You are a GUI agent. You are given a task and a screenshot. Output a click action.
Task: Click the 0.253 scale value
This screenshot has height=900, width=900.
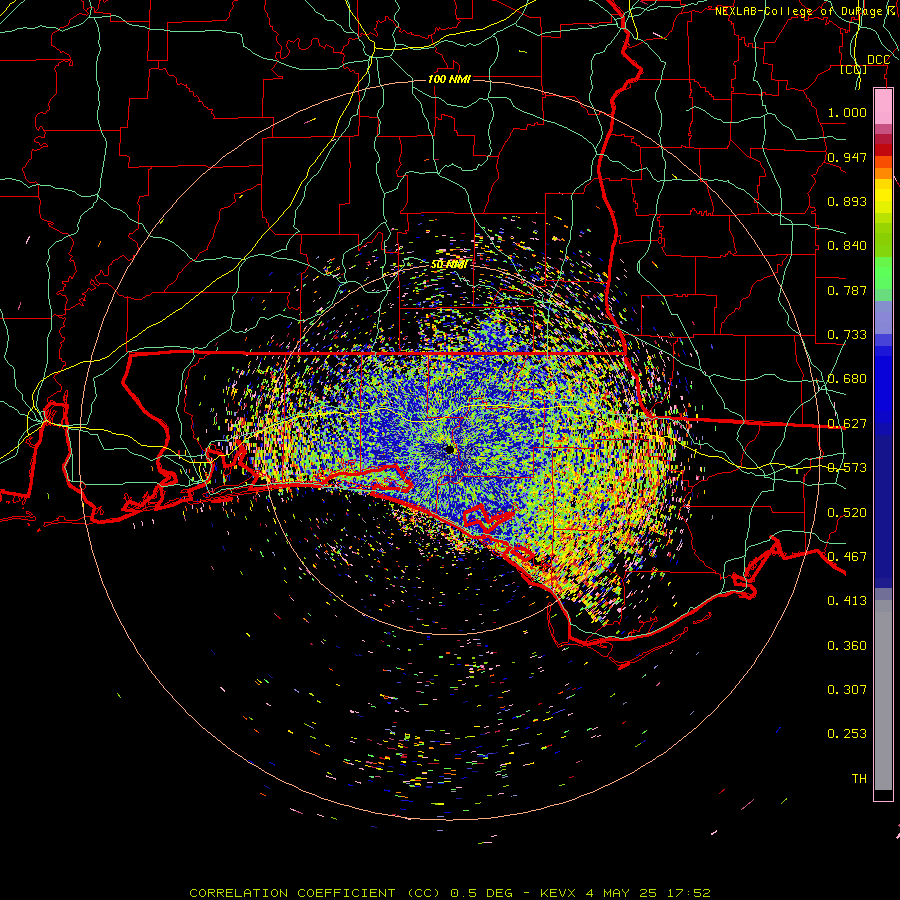pos(847,734)
